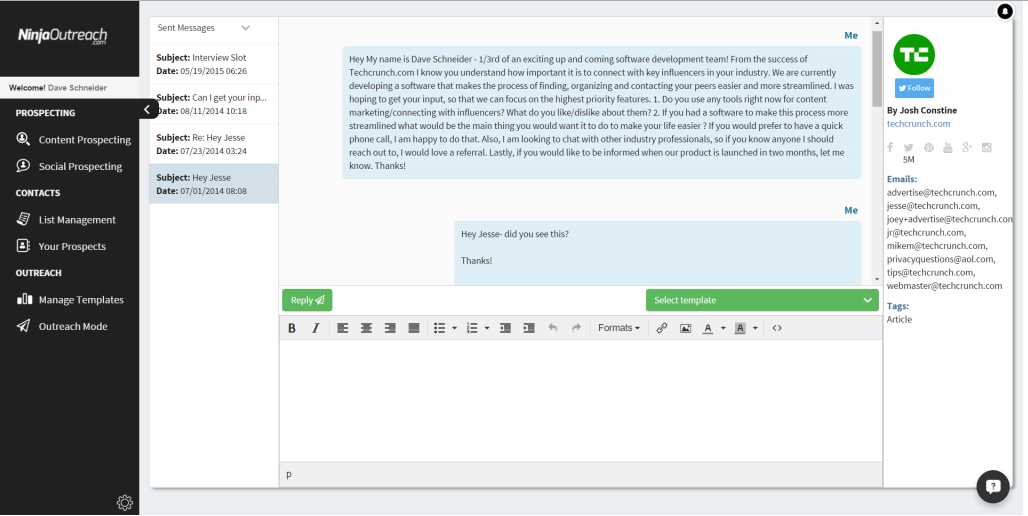Click the NinjaOutreach logo

pos(62,36)
